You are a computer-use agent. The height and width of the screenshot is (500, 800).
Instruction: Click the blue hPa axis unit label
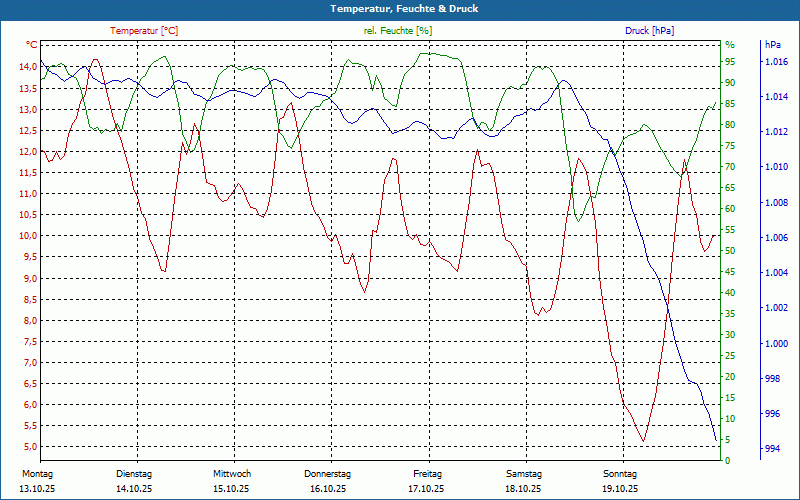coord(772,45)
